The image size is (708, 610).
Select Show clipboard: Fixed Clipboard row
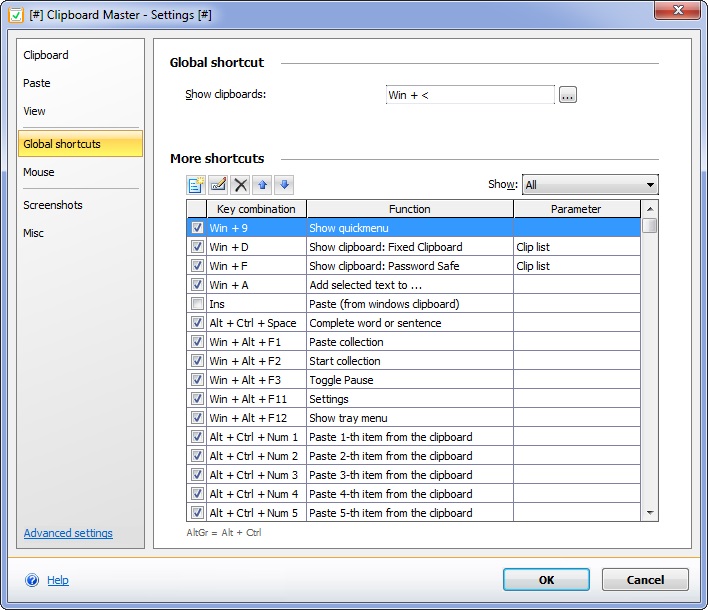tap(414, 247)
